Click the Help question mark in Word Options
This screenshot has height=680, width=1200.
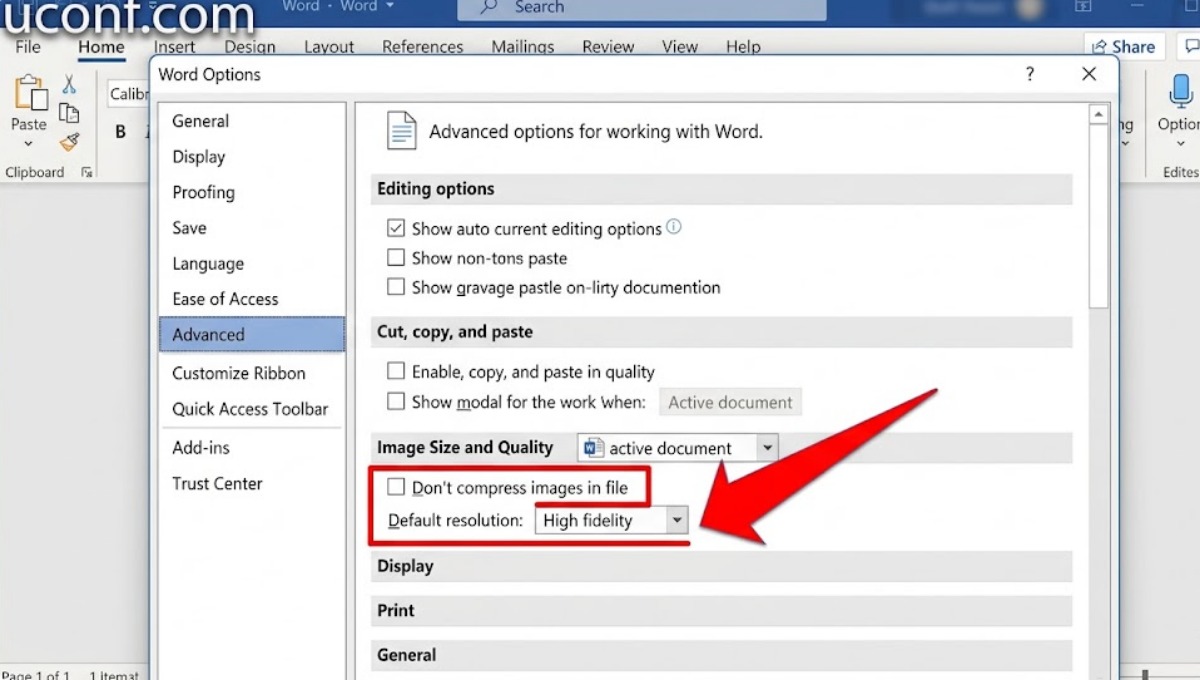click(1030, 74)
